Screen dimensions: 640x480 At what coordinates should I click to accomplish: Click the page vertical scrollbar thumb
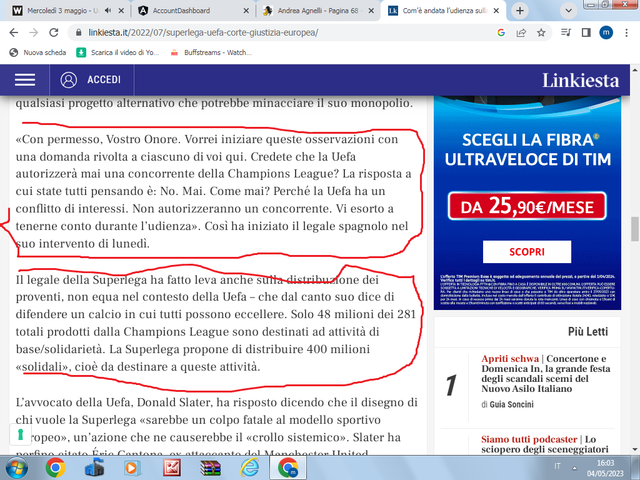[635, 229]
